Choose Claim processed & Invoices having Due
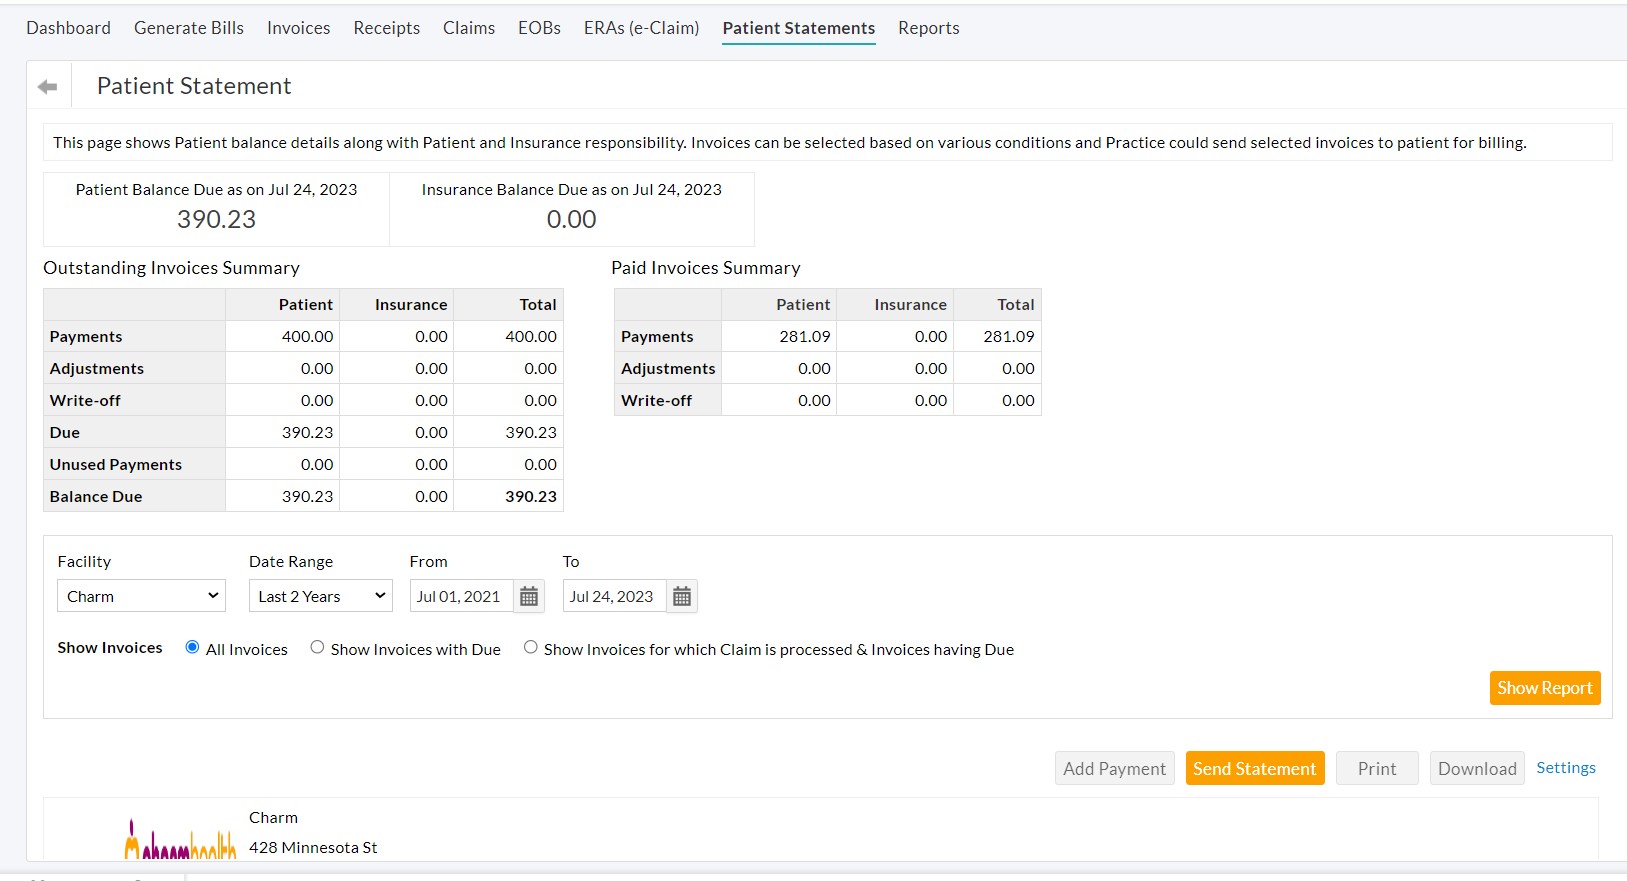 pos(530,648)
